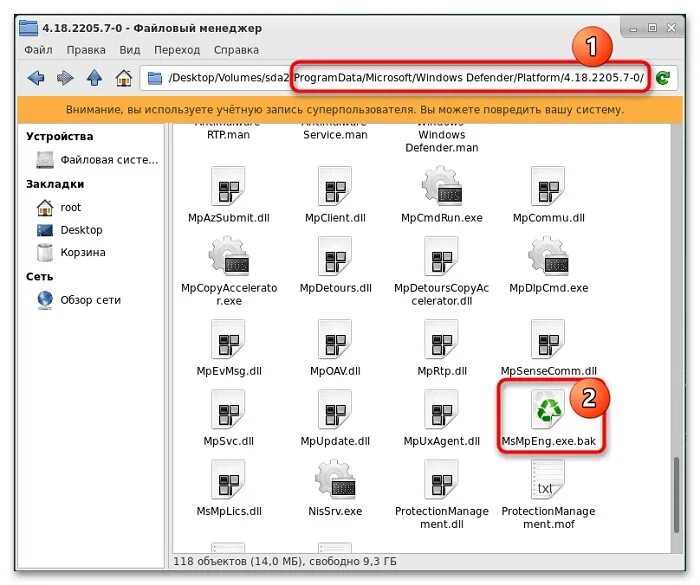Select the MpAzSubmit.dll file icon

(x=228, y=186)
